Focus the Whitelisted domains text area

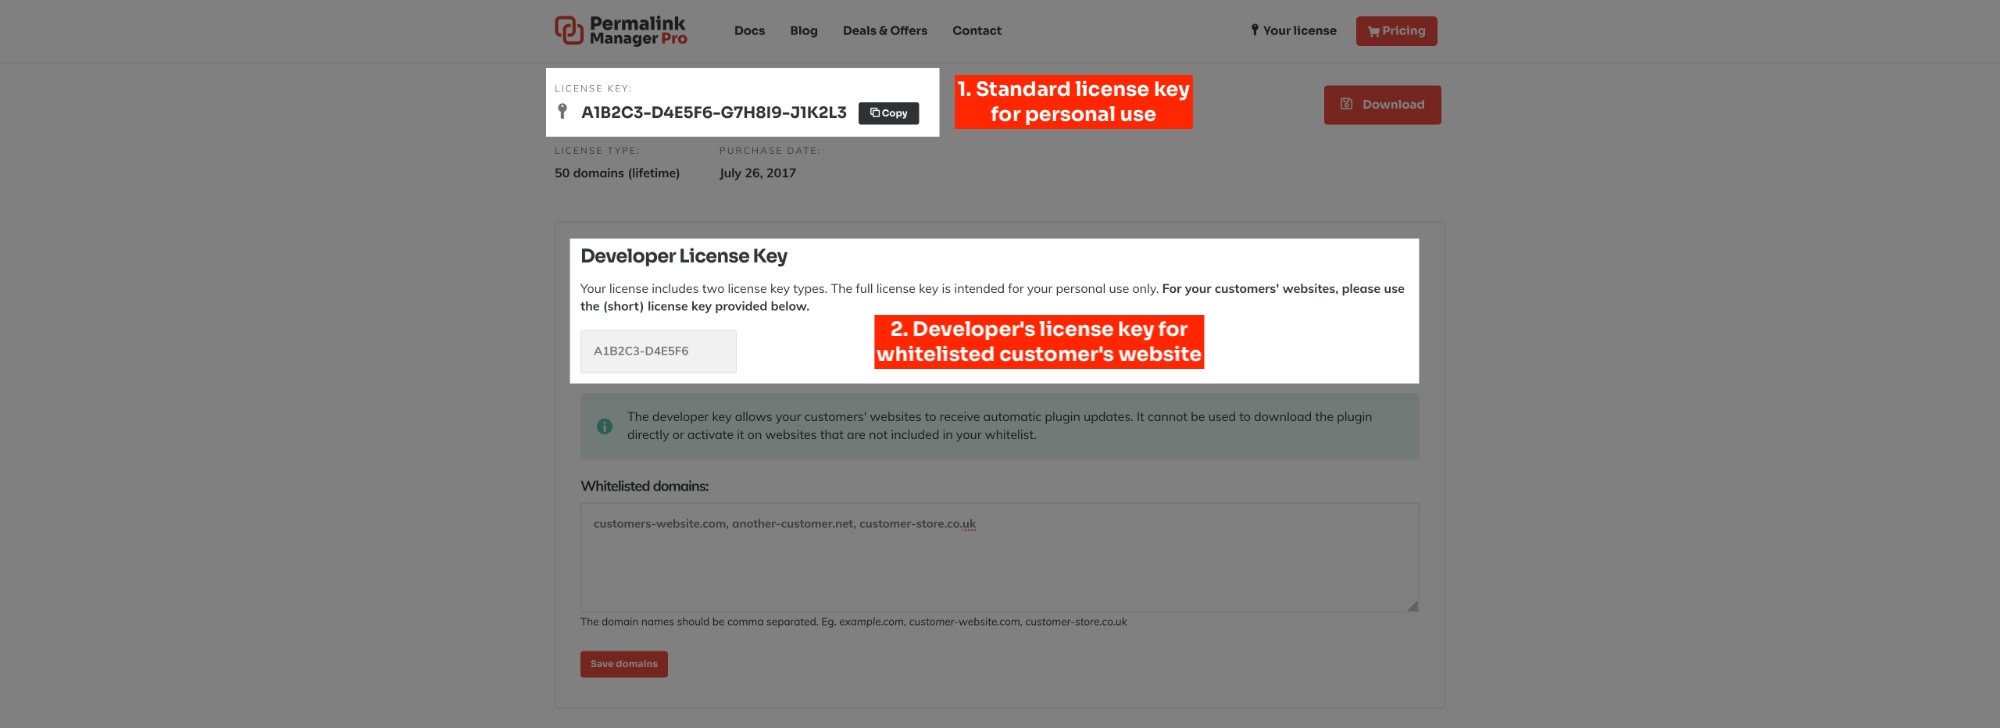coord(999,558)
